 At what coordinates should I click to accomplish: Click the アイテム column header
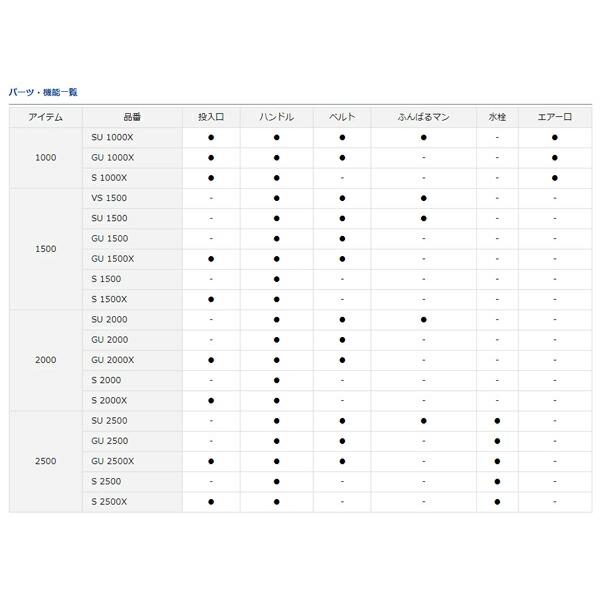pos(45,117)
